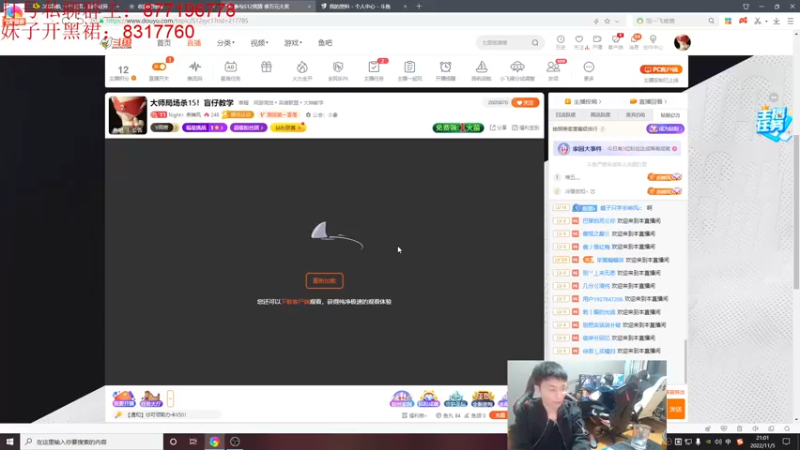
Task: Open the waveform icon in streamer toolbar
Action: 195,67
